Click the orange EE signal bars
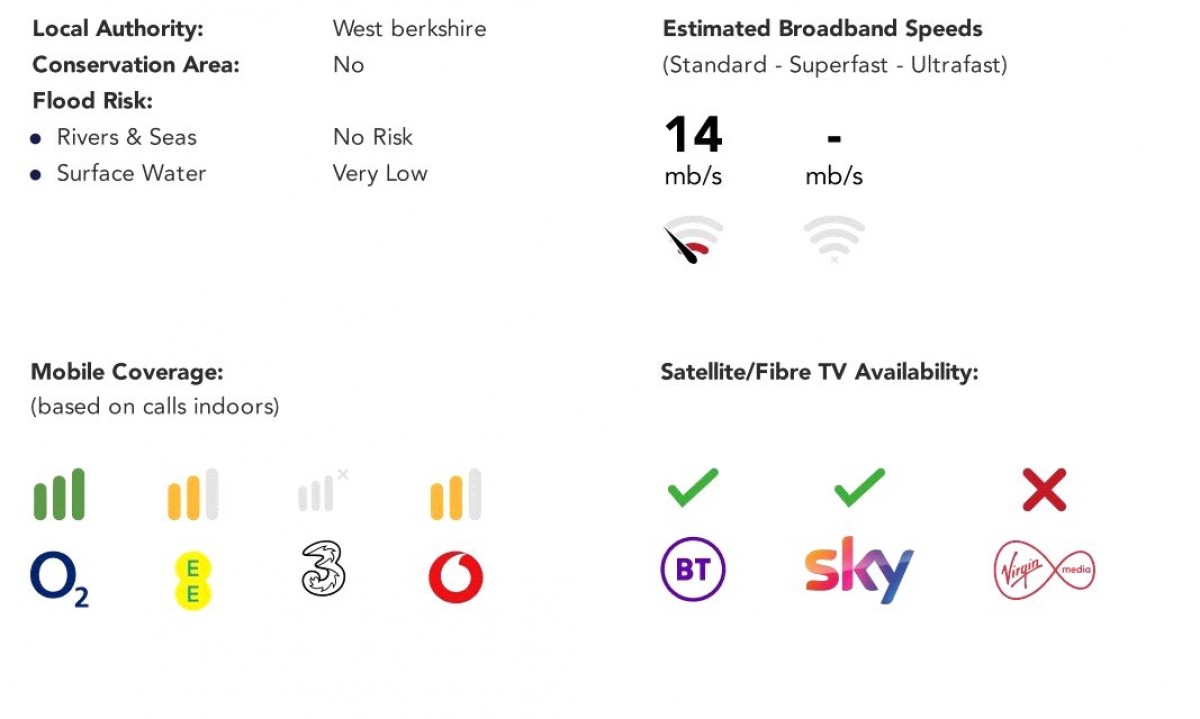 click(x=192, y=494)
